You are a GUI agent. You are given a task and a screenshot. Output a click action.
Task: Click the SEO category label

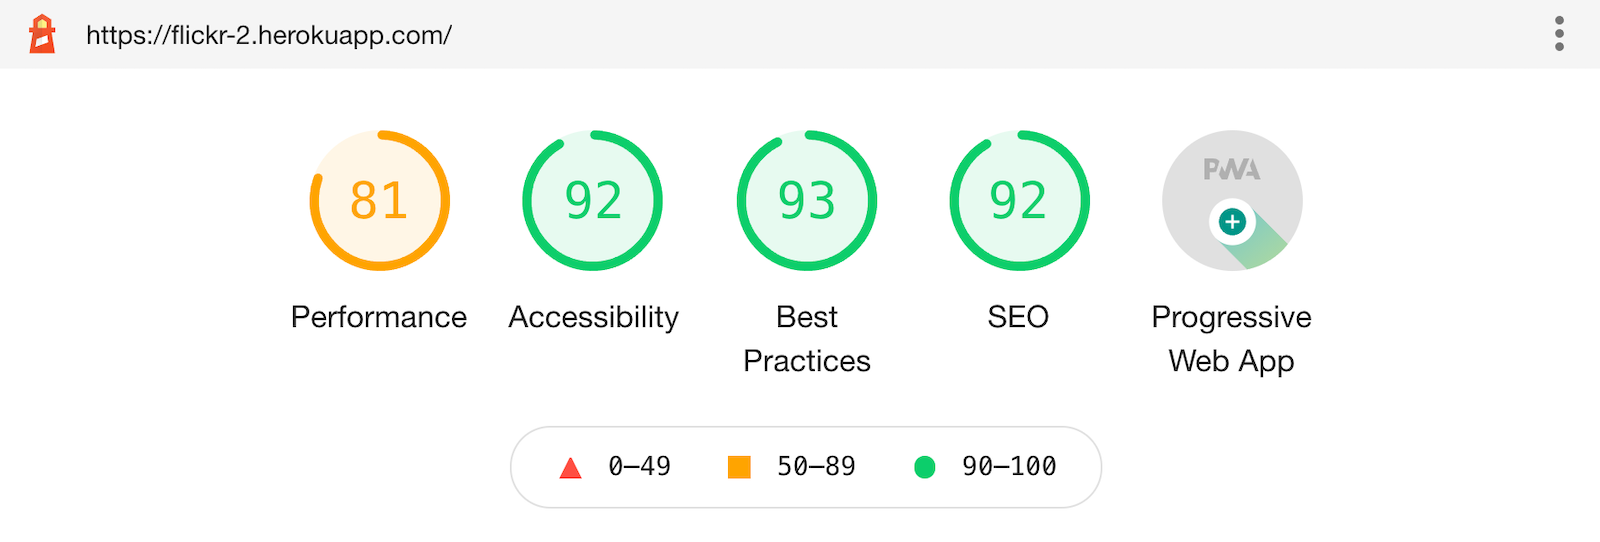1018,317
